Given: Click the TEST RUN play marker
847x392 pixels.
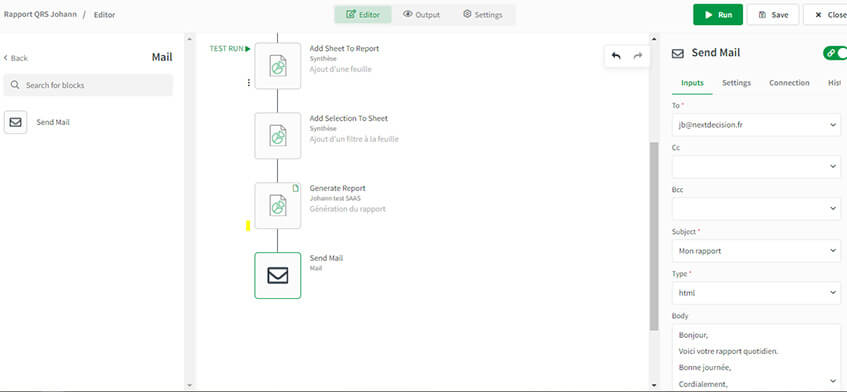Looking at the screenshot, I should (230, 49).
